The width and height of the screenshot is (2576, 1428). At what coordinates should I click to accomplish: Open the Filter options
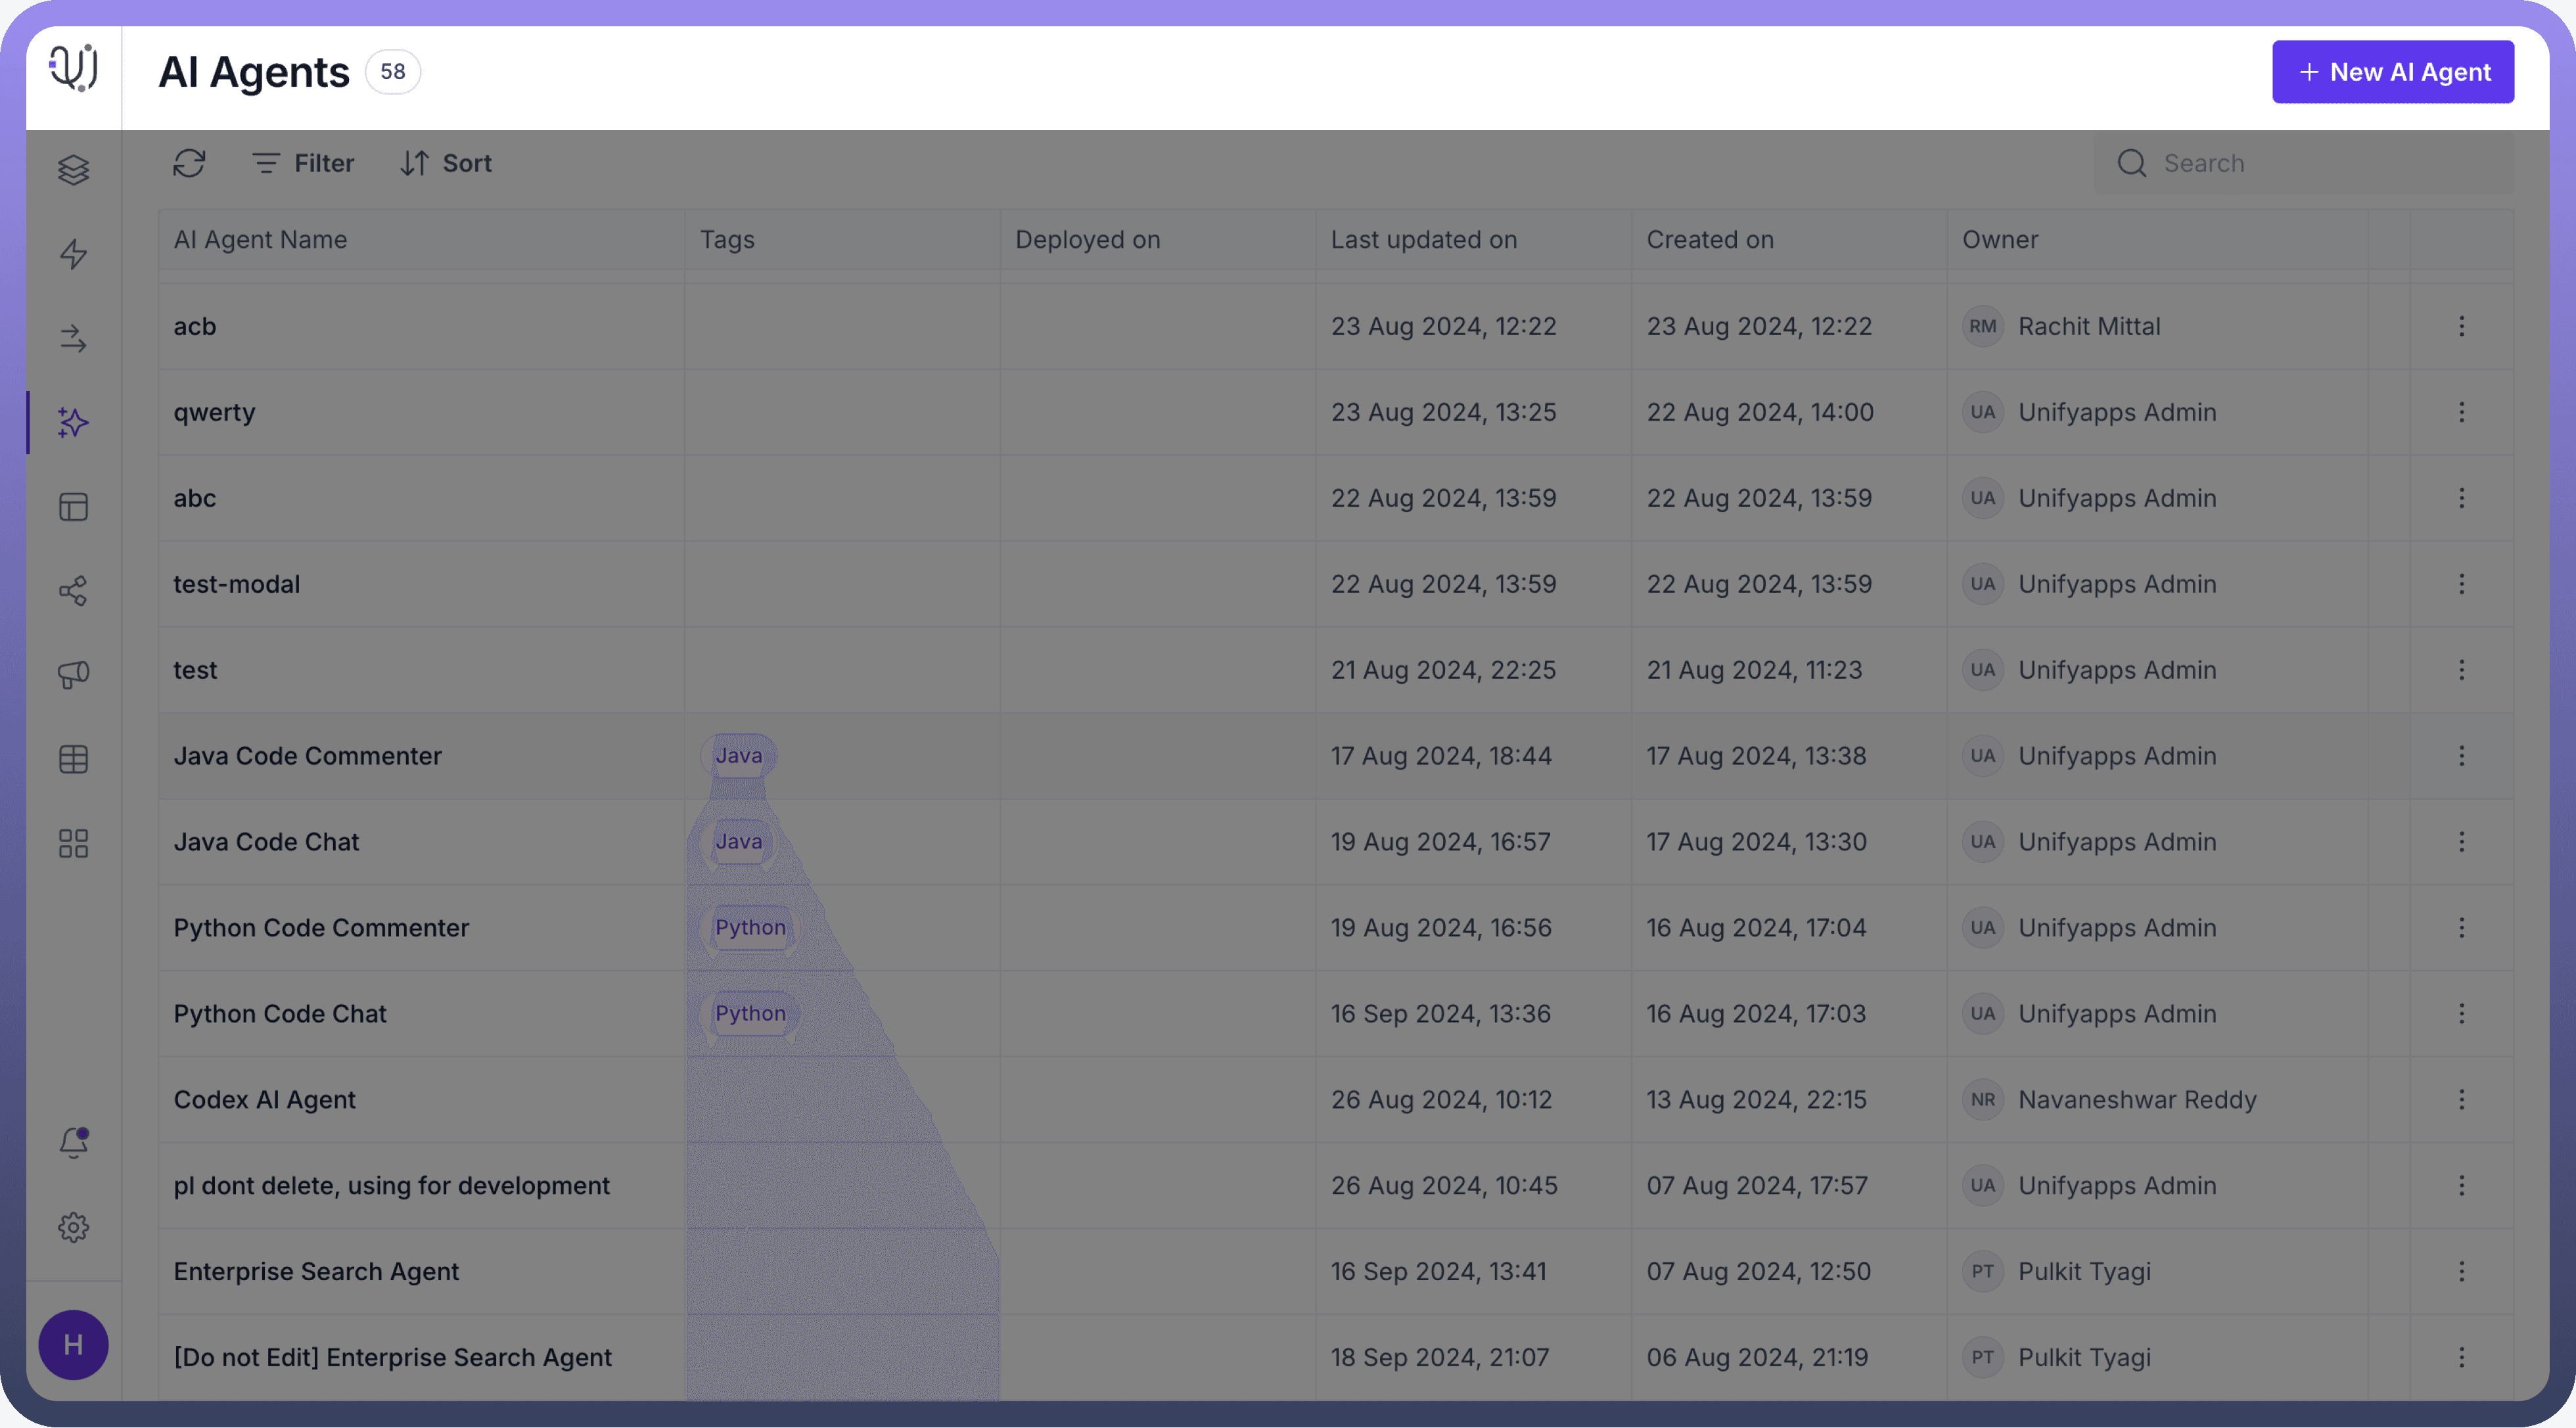click(x=303, y=163)
